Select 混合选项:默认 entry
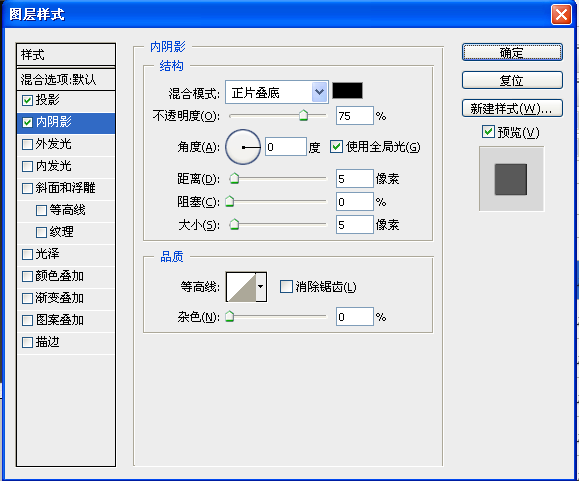Image resolution: width=579 pixels, height=481 pixels. point(66,79)
